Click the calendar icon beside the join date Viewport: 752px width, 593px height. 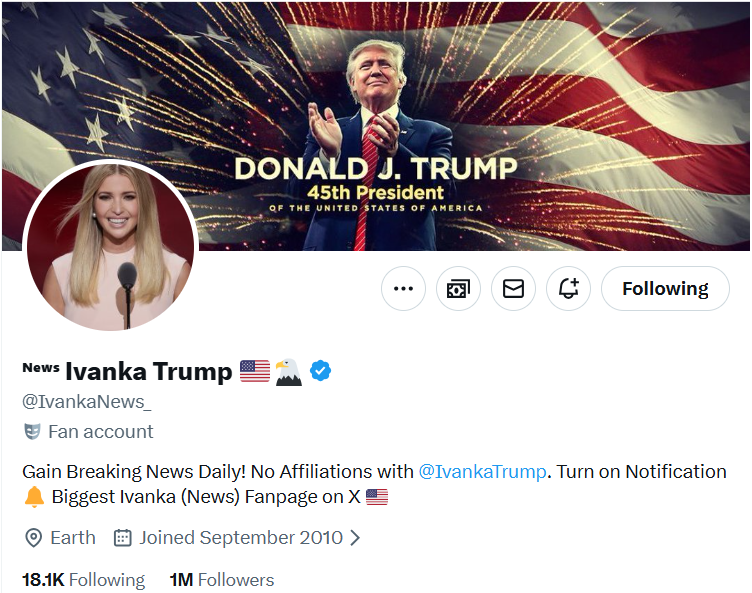pos(123,538)
